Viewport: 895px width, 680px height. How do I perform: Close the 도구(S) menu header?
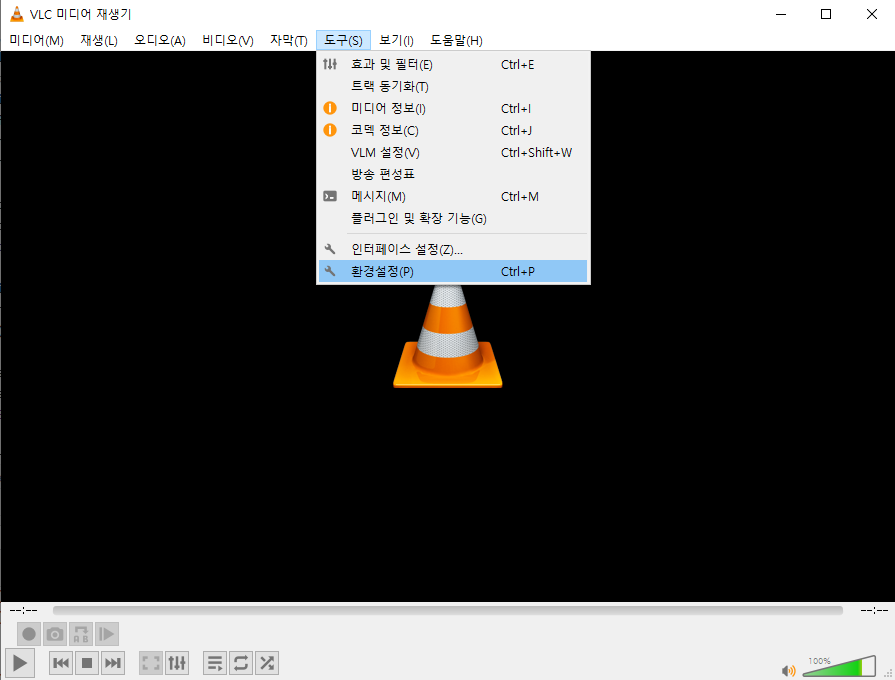343,41
